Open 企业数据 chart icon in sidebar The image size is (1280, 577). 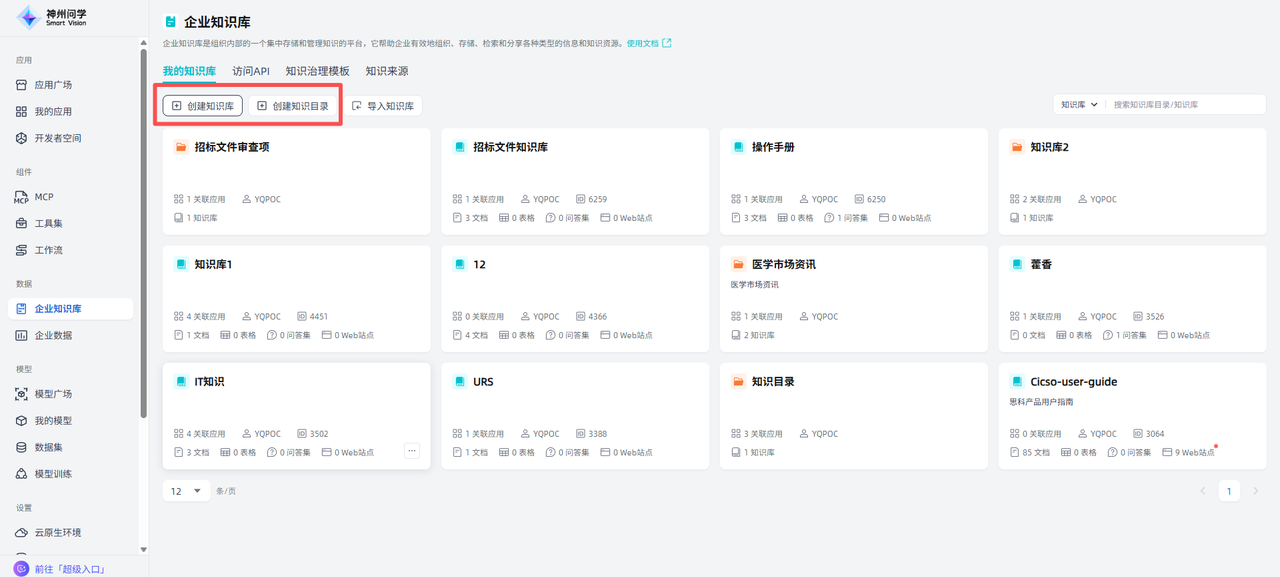(x=21, y=336)
